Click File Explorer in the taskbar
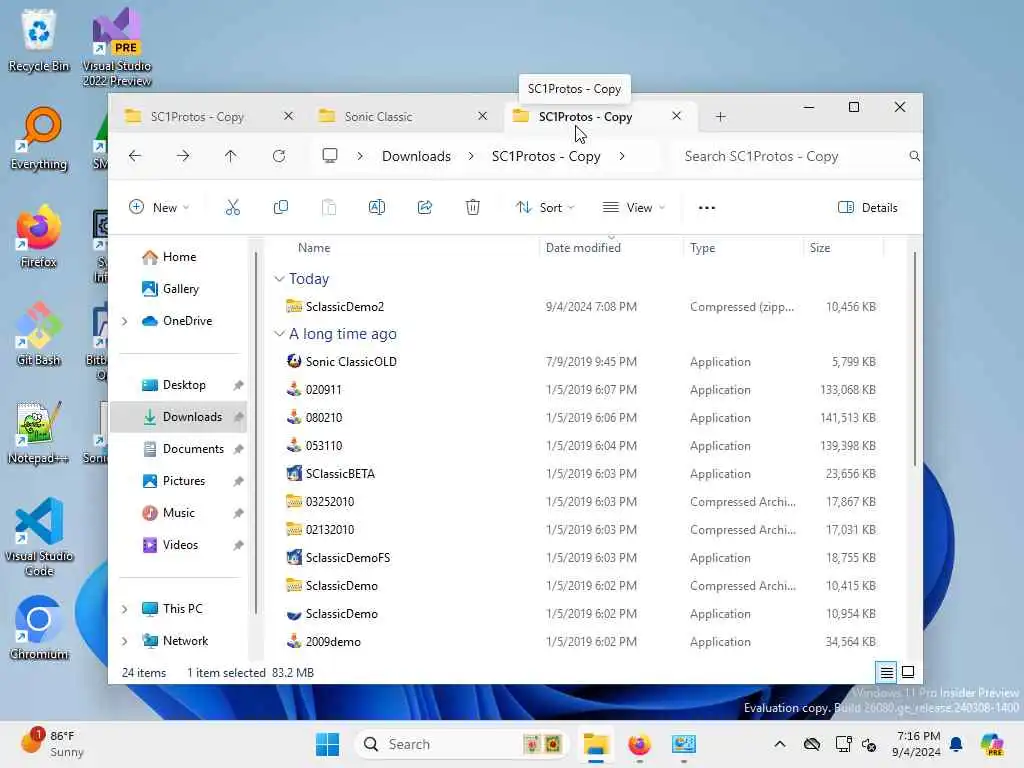The image size is (1024, 768). tap(596, 744)
